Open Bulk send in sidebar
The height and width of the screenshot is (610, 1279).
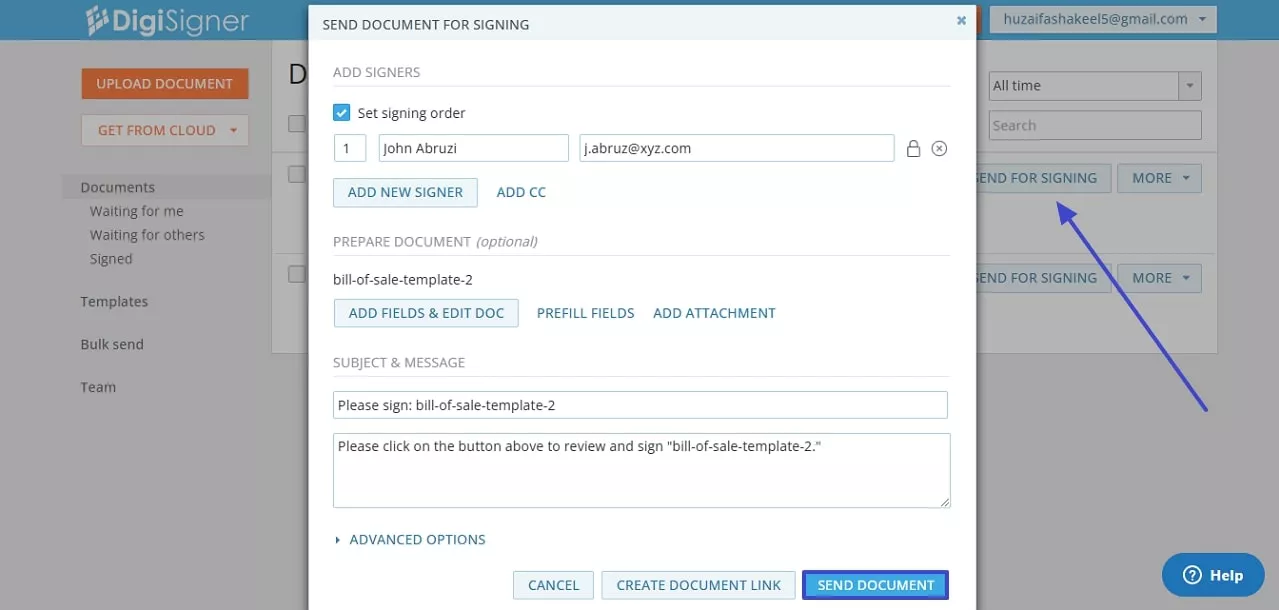112,344
